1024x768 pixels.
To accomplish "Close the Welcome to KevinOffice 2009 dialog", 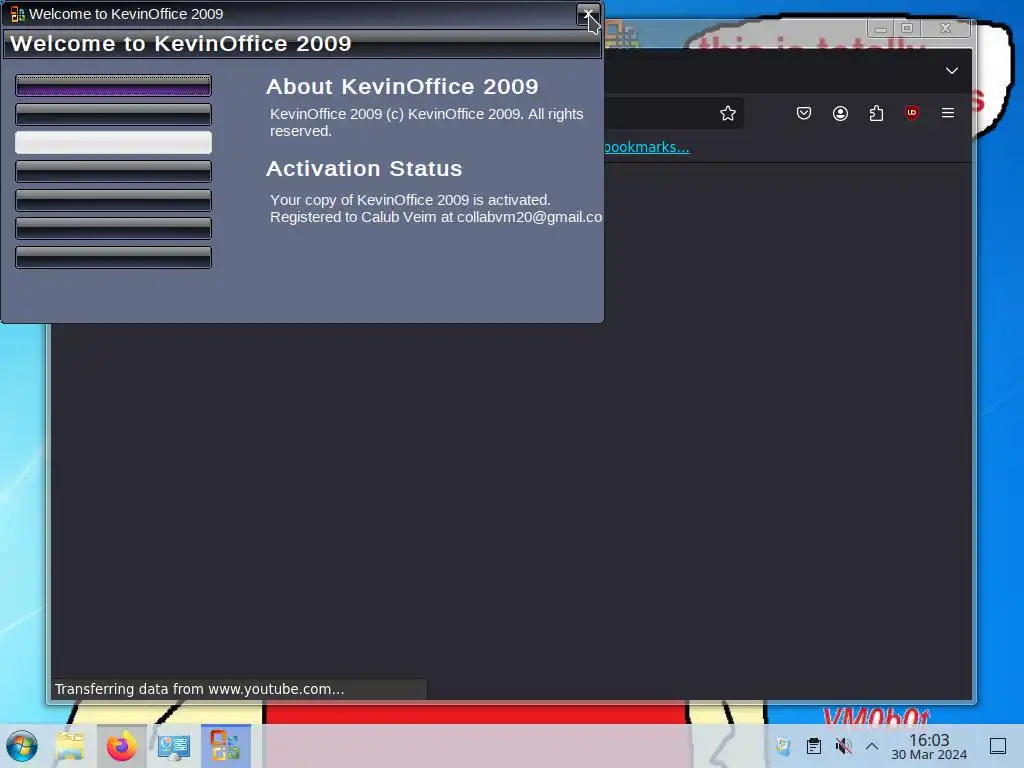I will coord(587,14).
